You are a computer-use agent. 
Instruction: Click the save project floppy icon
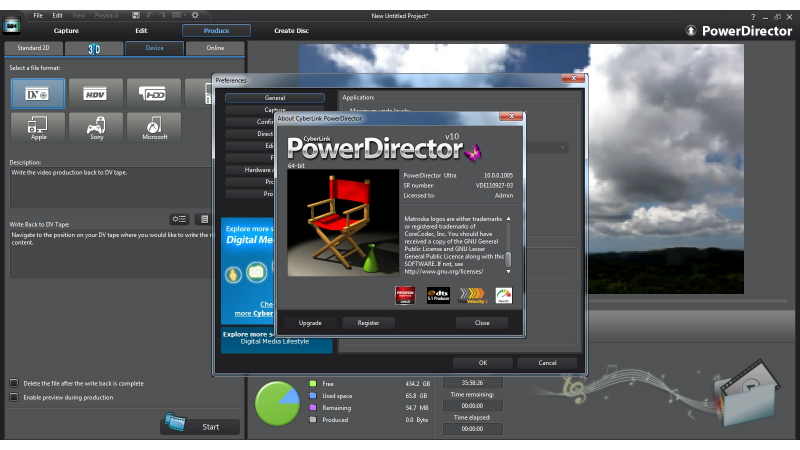[136, 15]
